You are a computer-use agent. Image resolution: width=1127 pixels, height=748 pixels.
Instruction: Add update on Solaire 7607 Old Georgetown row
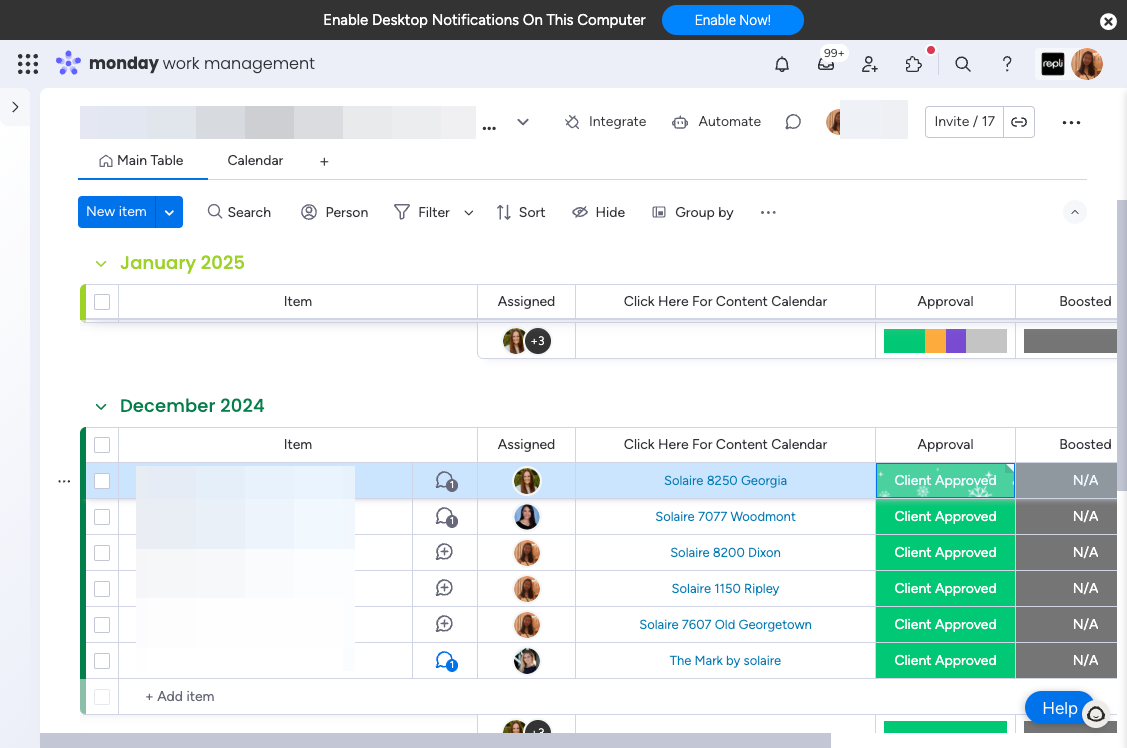pos(444,624)
